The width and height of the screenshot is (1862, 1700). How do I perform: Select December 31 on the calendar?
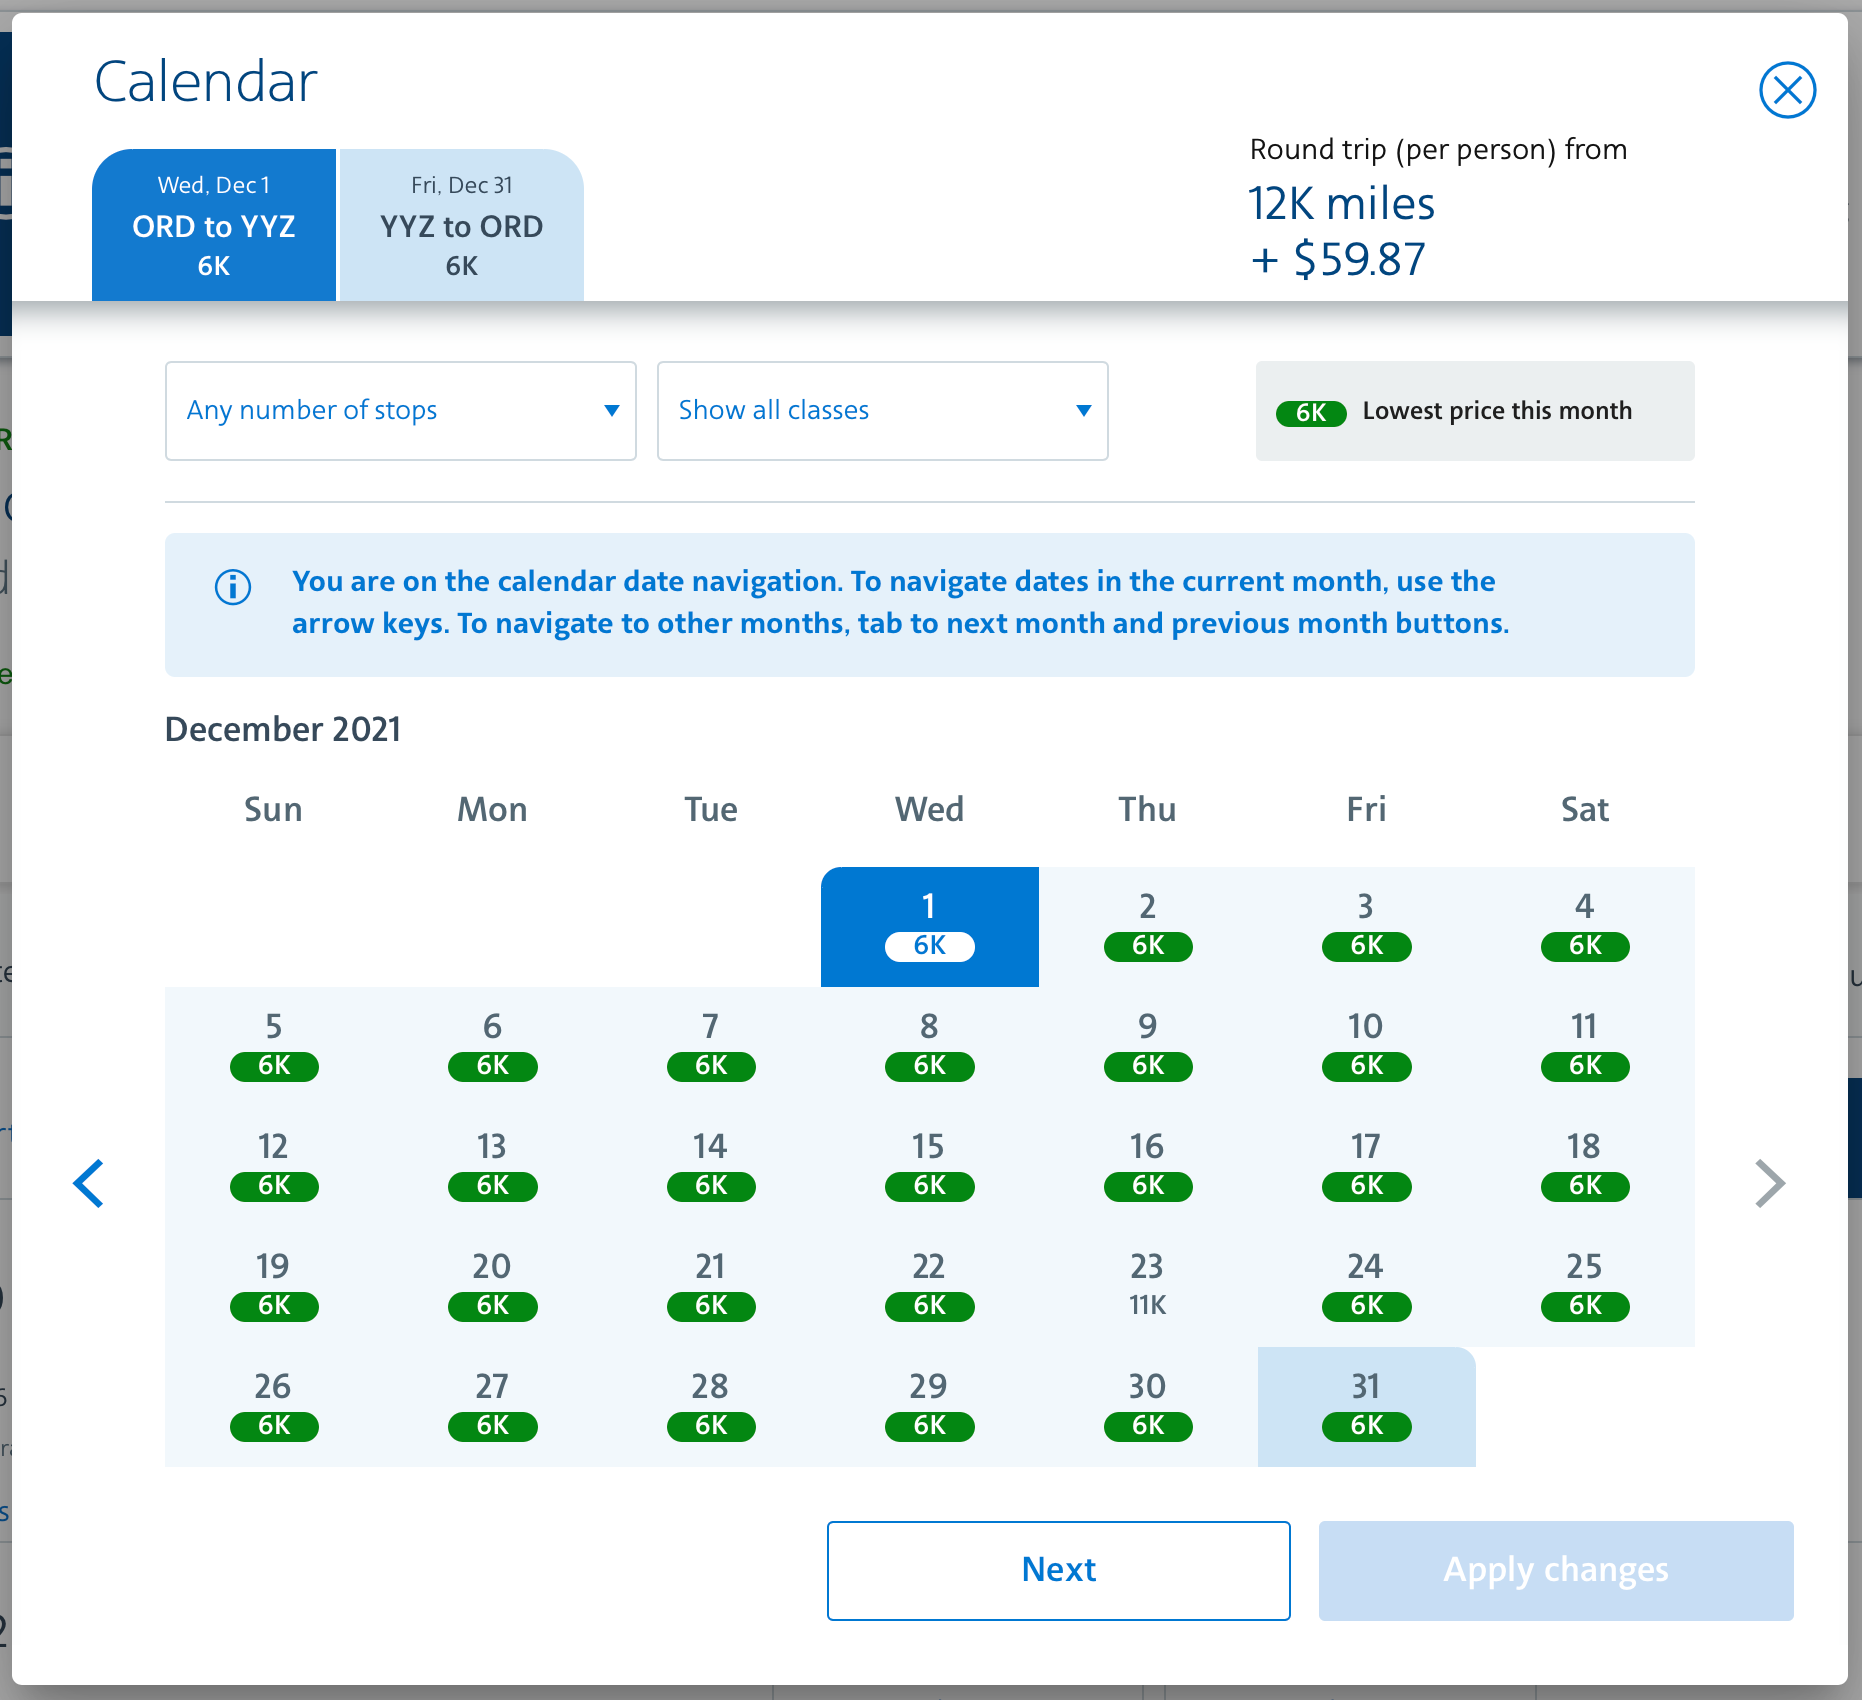[1367, 1407]
